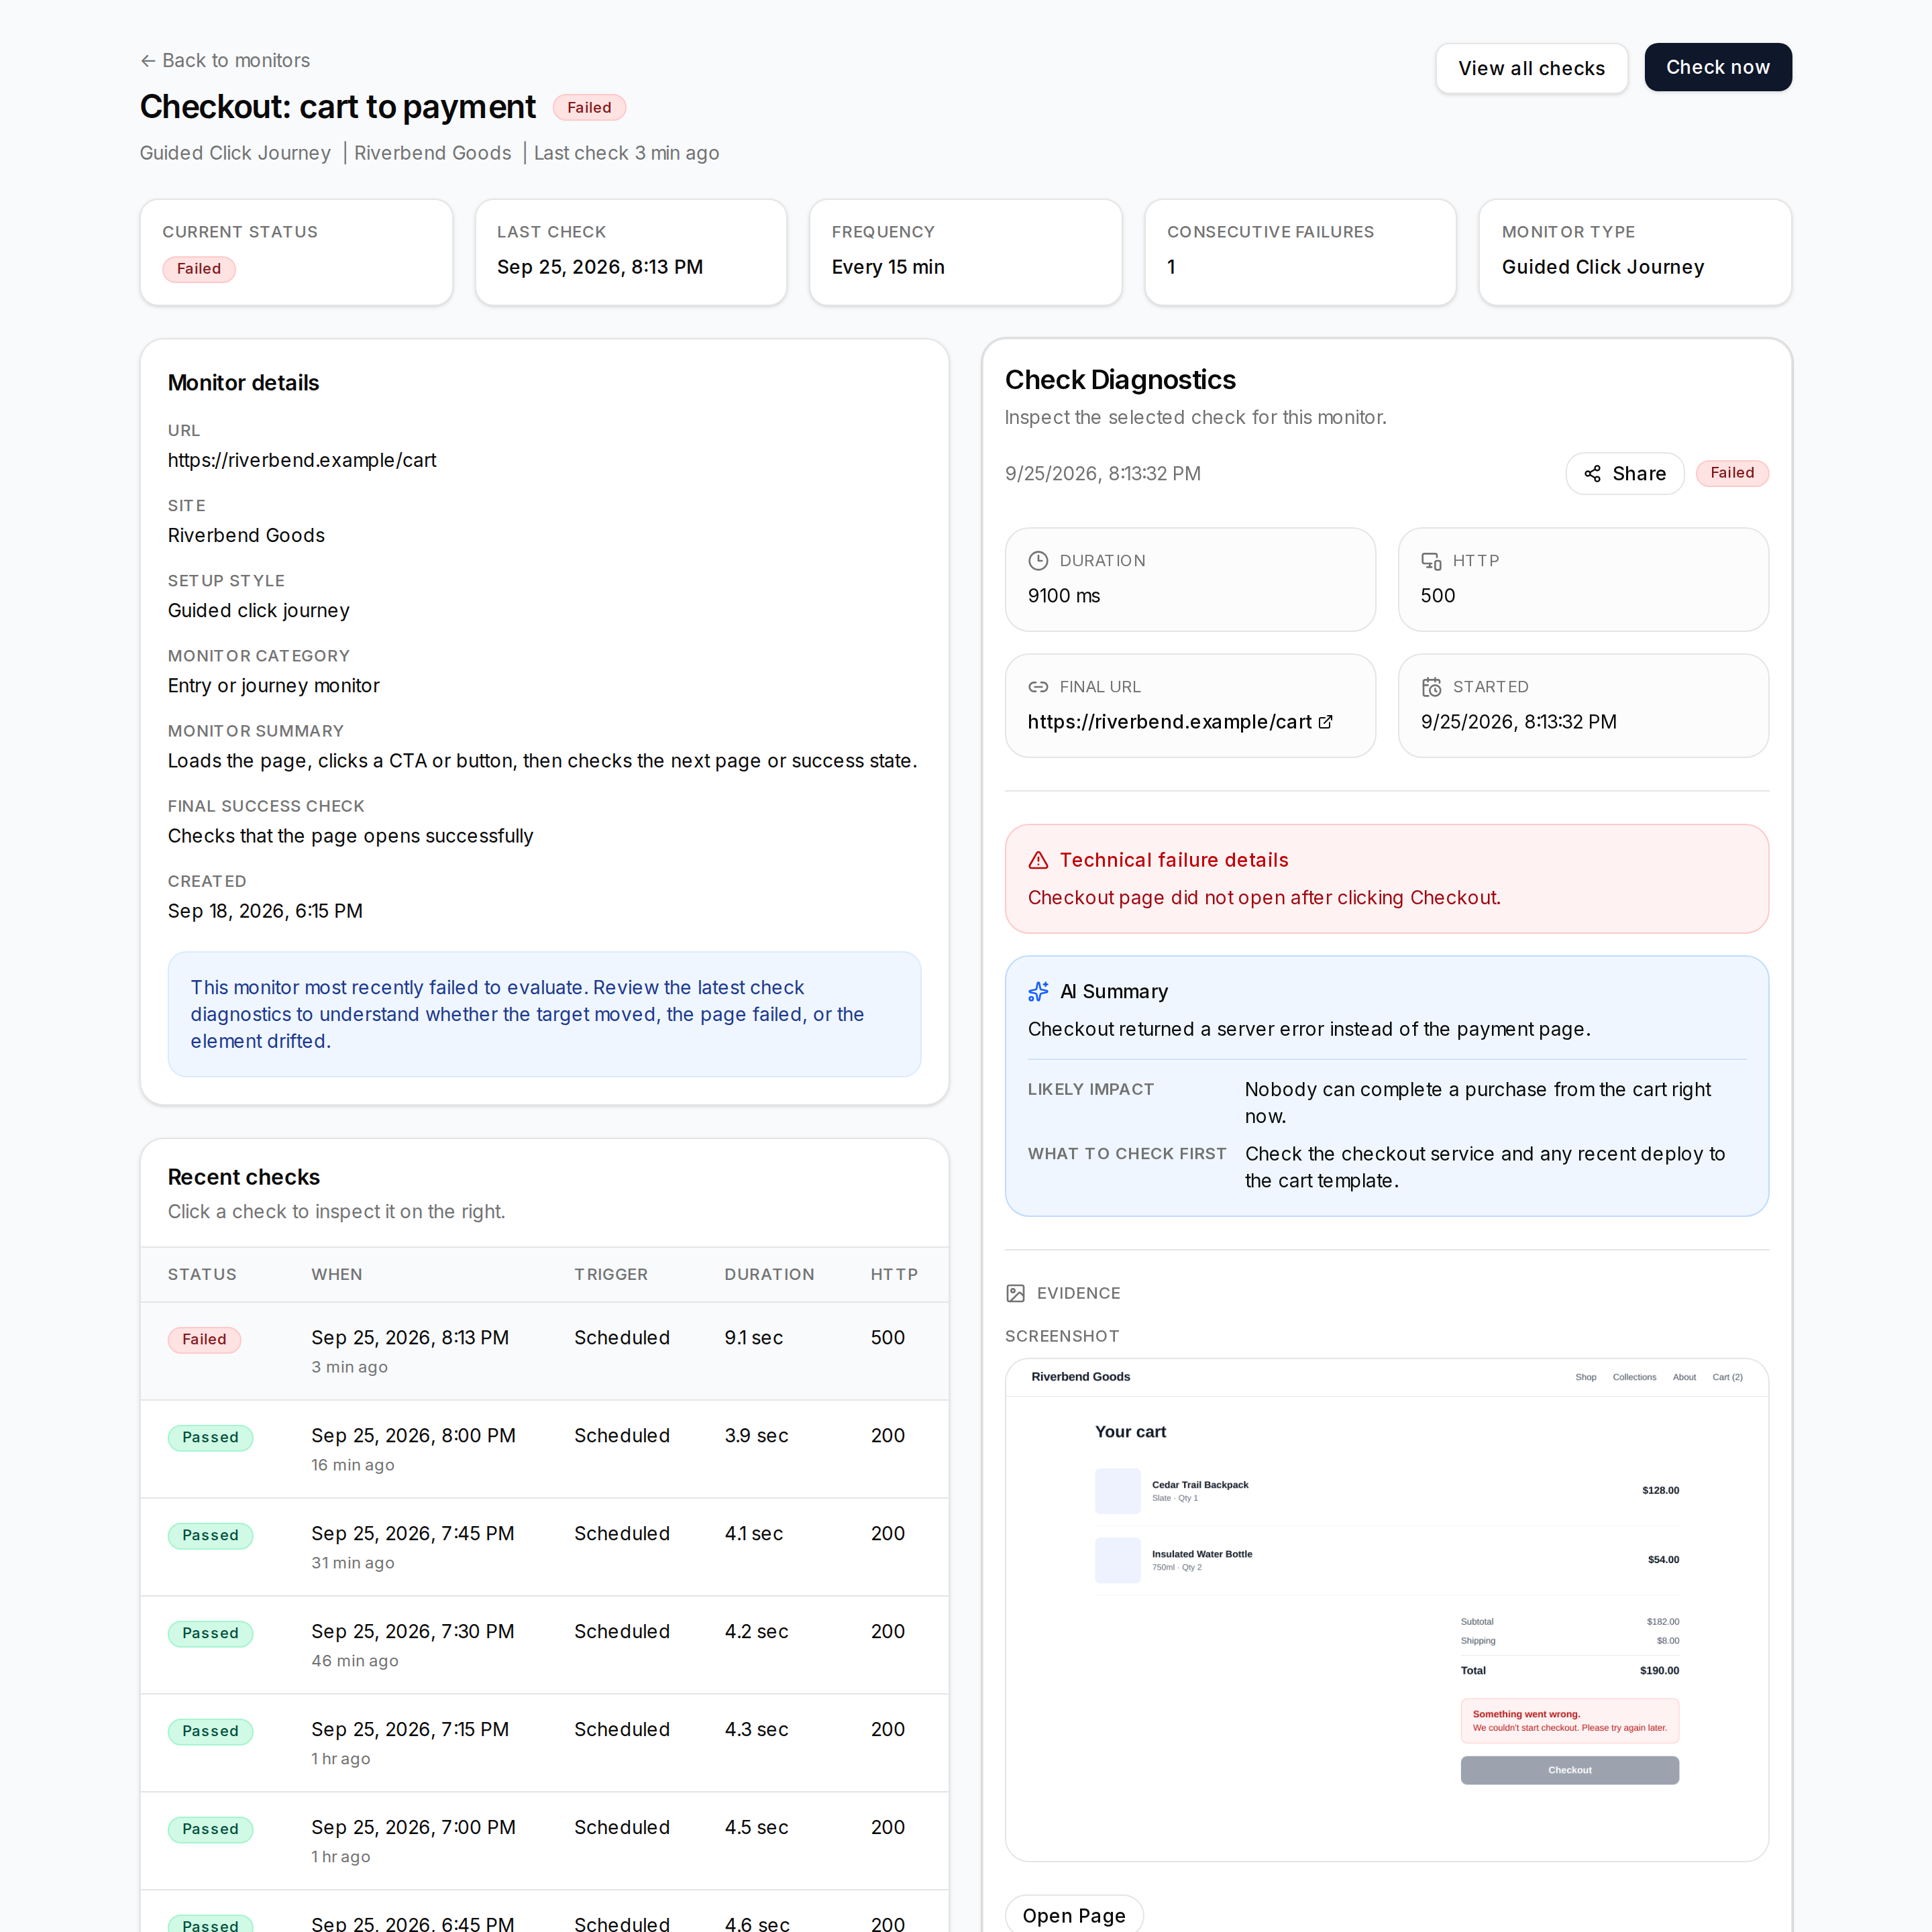This screenshot has height=1932, width=1932.
Task: Click the WHEN column header
Action: [336, 1274]
